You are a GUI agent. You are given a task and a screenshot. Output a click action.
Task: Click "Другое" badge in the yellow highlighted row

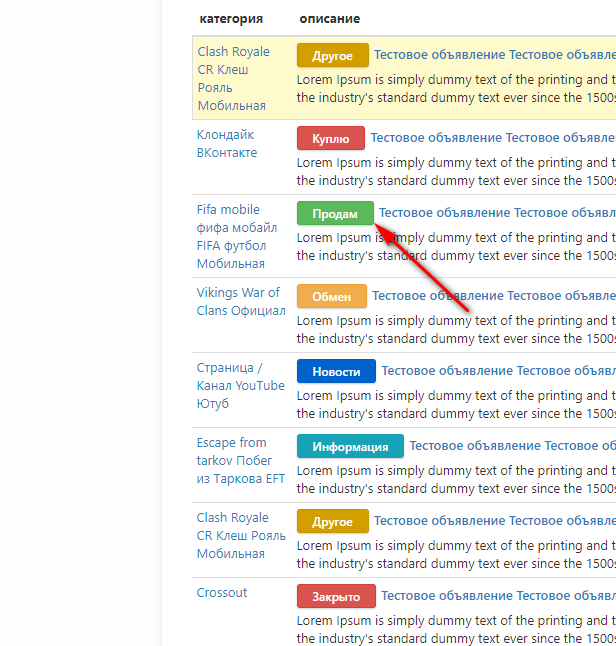click(332, 55)
